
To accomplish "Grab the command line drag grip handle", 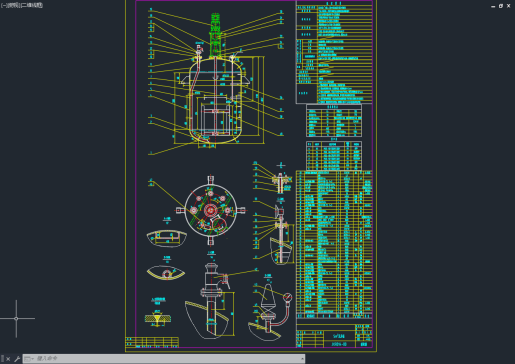I will [x=2, y=359].
